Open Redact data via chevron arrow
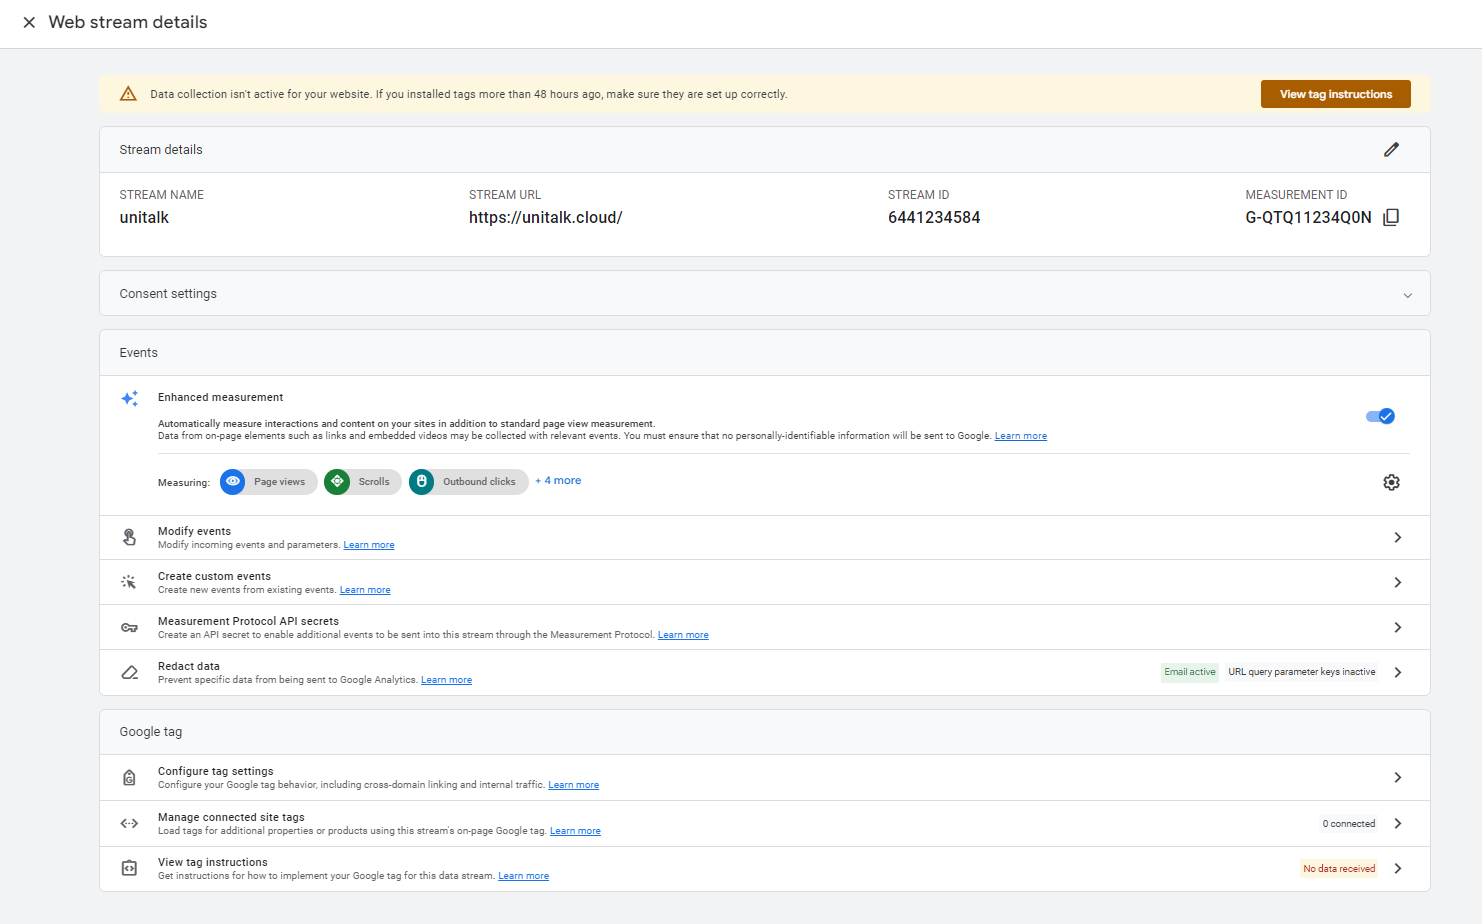This screenshot has height=924, width=1482. pos(1397,673)
